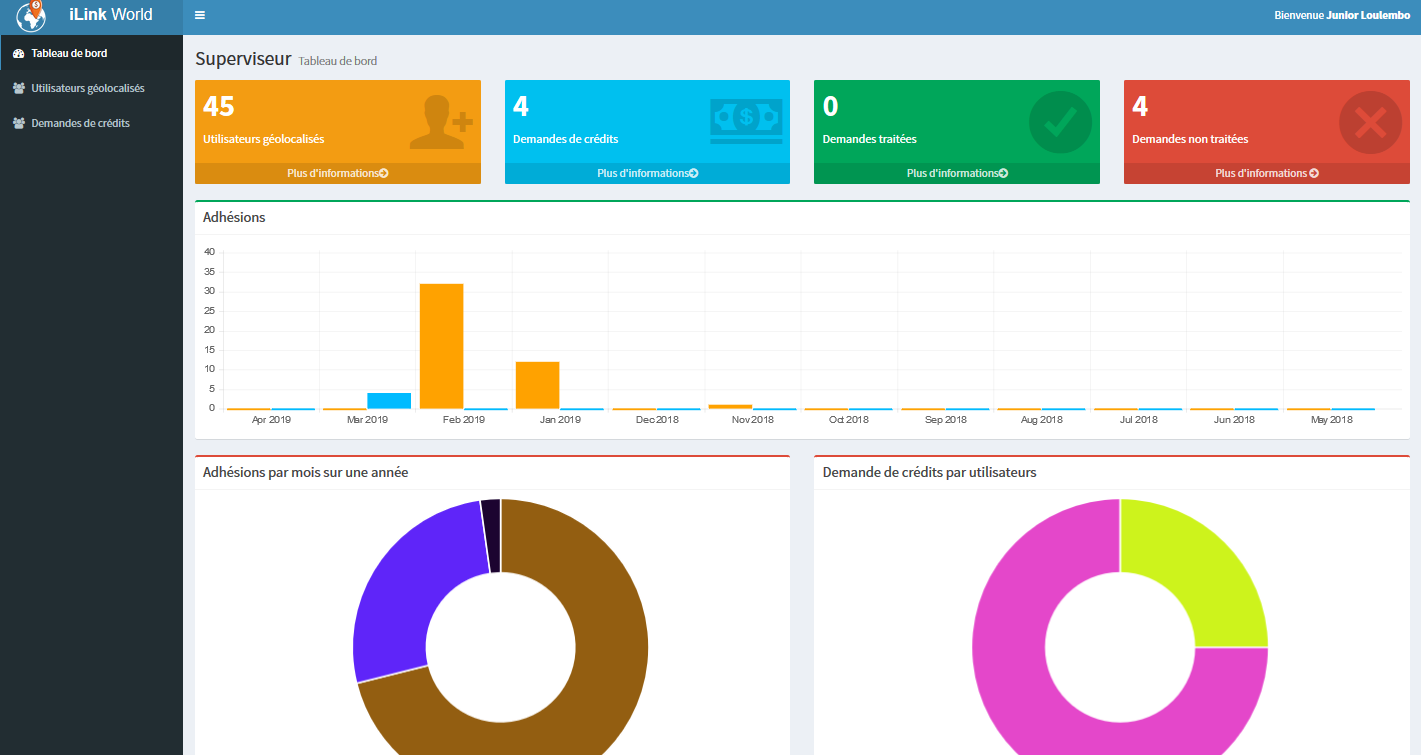Select Demandes de crédits sidebar item

point(80,123)
